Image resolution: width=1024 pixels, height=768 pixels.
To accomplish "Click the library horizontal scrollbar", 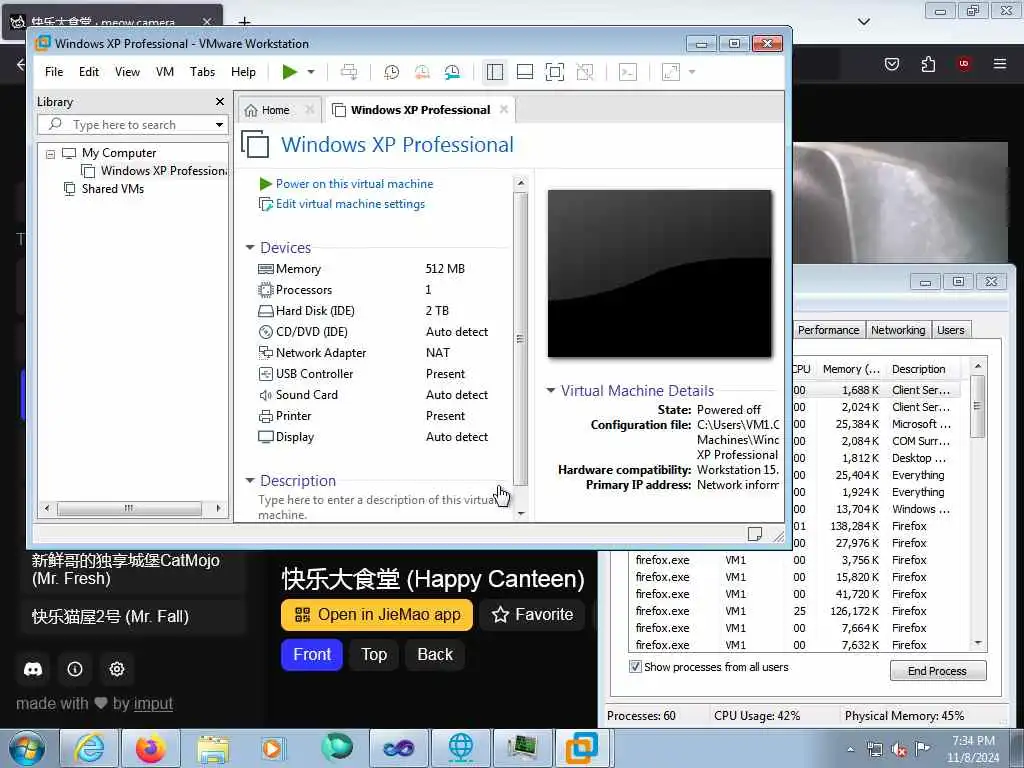I will point(129,508).
